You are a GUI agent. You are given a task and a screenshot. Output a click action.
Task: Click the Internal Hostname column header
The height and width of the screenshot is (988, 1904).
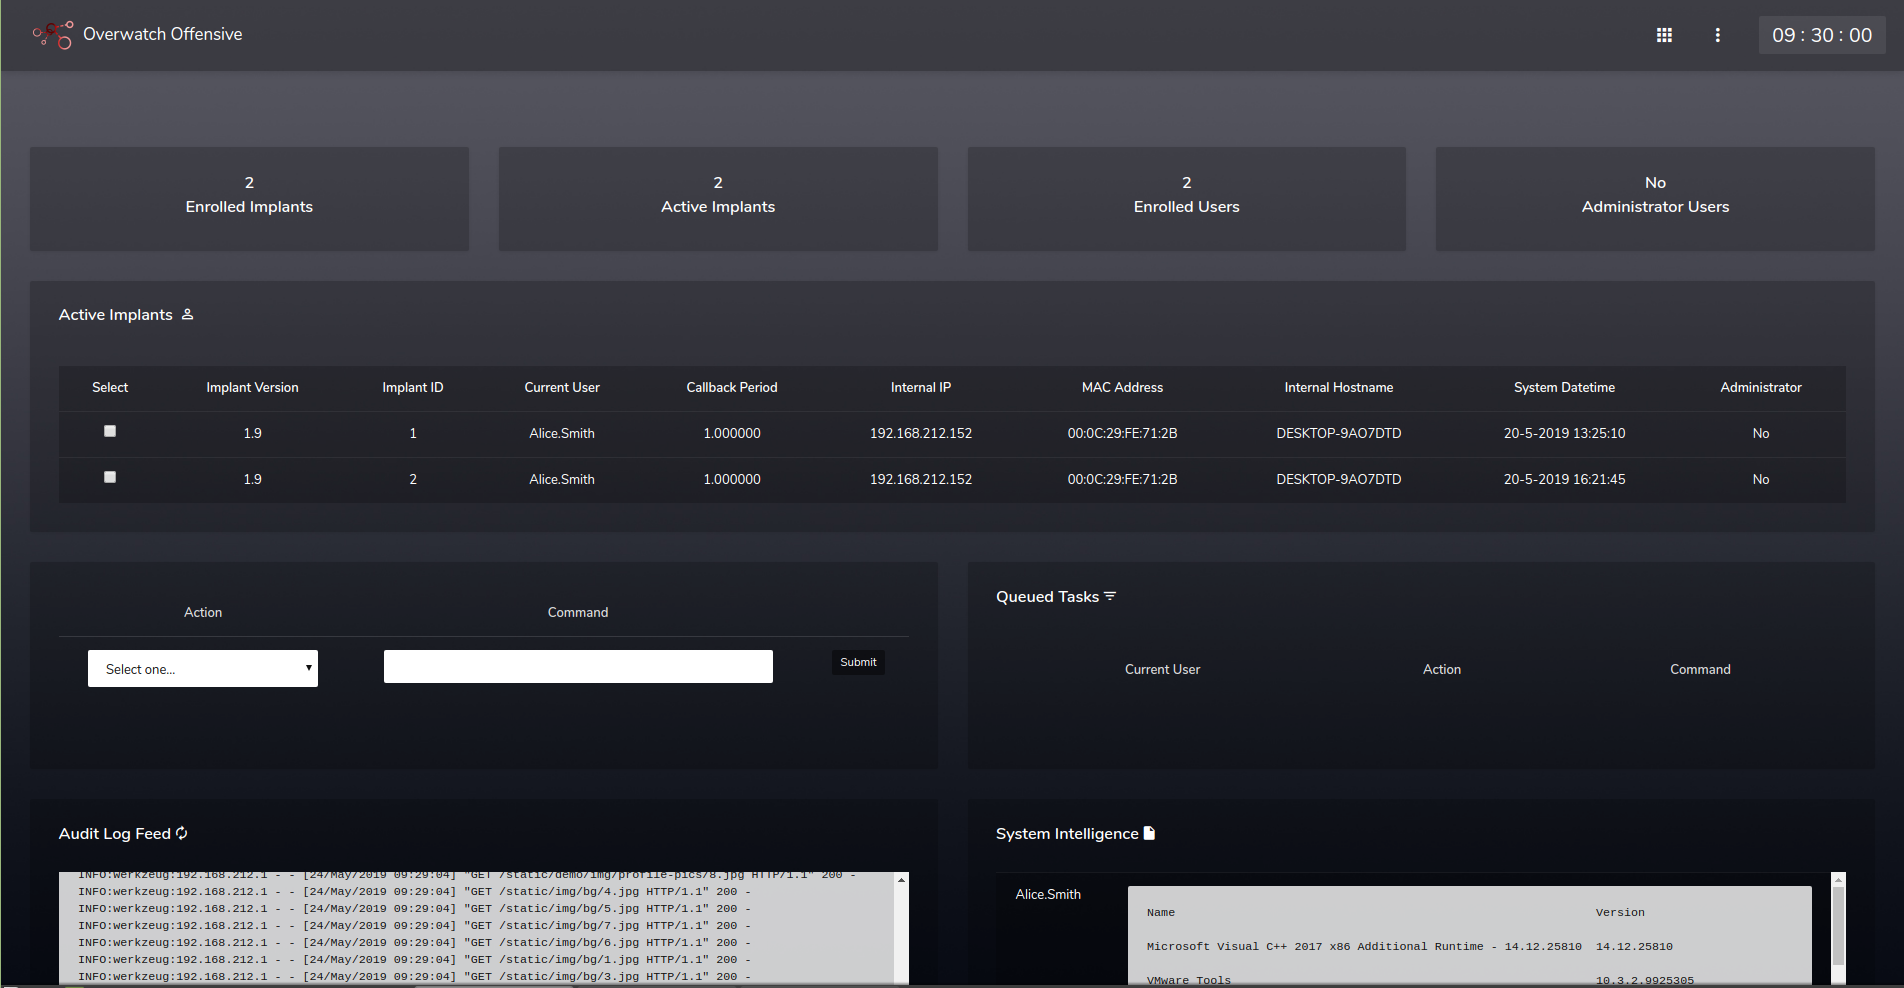coord(1339,387)
